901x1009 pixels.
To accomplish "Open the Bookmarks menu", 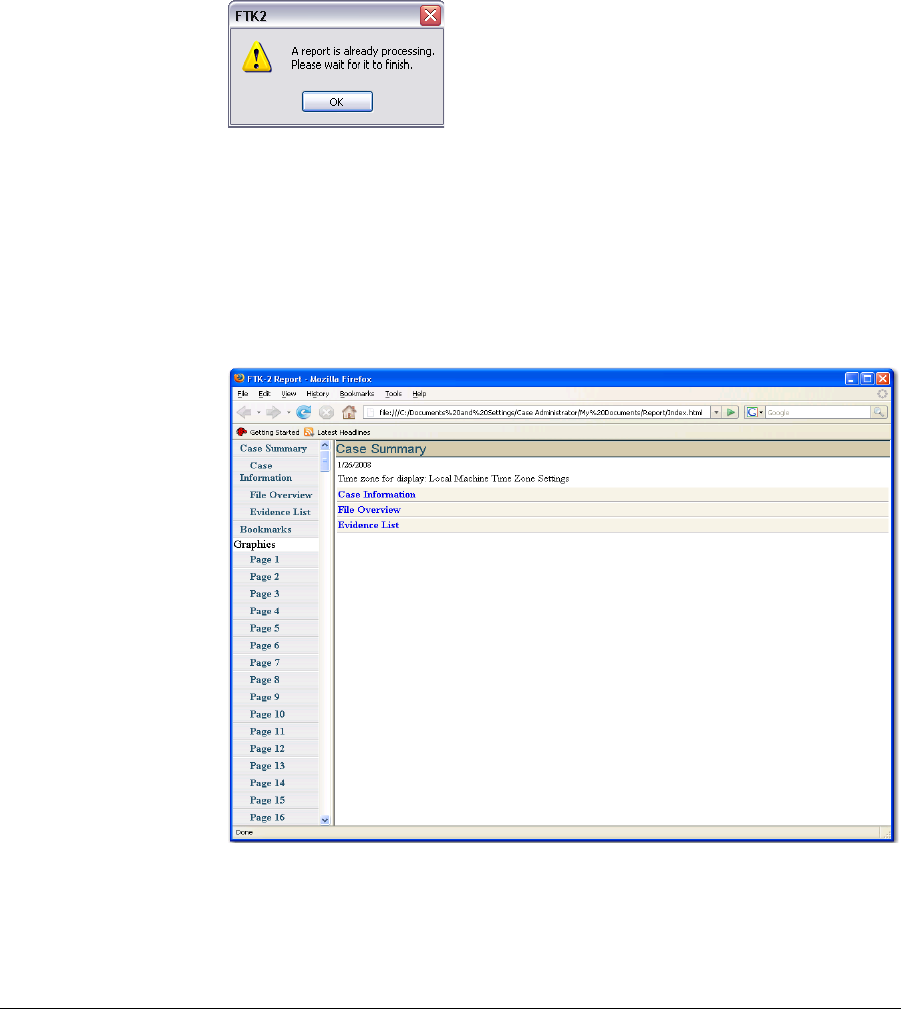I will [x=357, y=394].
